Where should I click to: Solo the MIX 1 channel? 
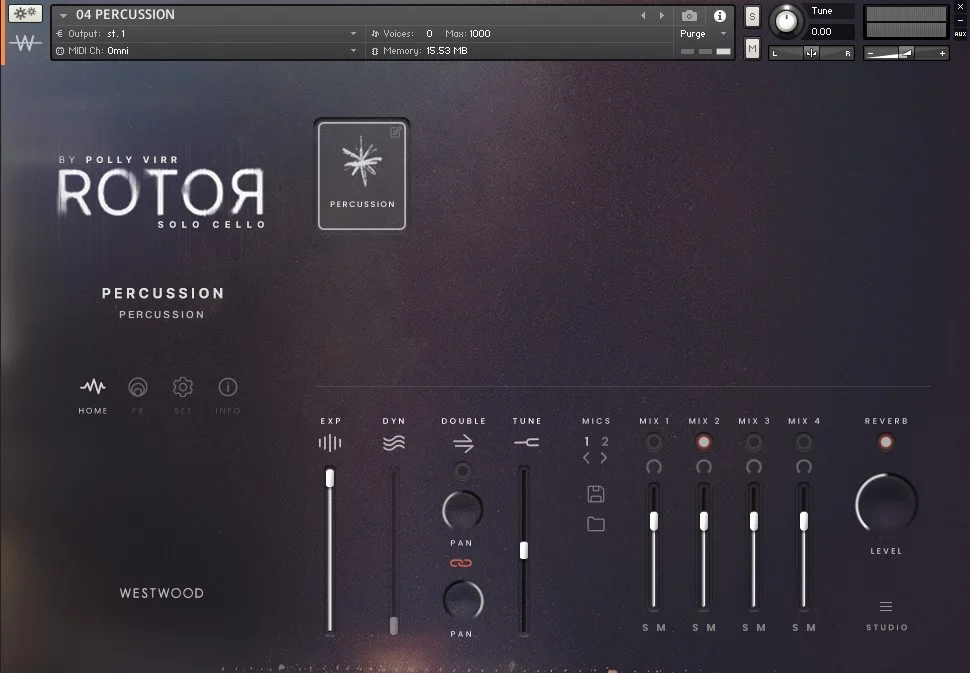point(645,627)
